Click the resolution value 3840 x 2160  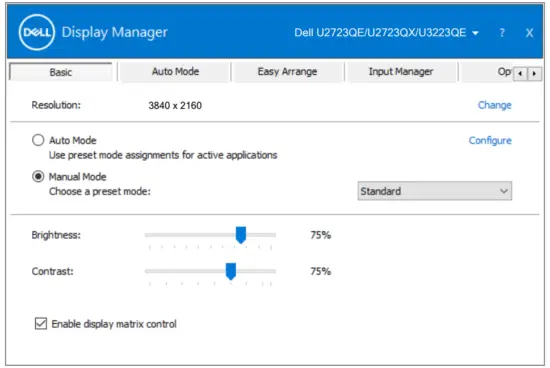click(175, 105)
